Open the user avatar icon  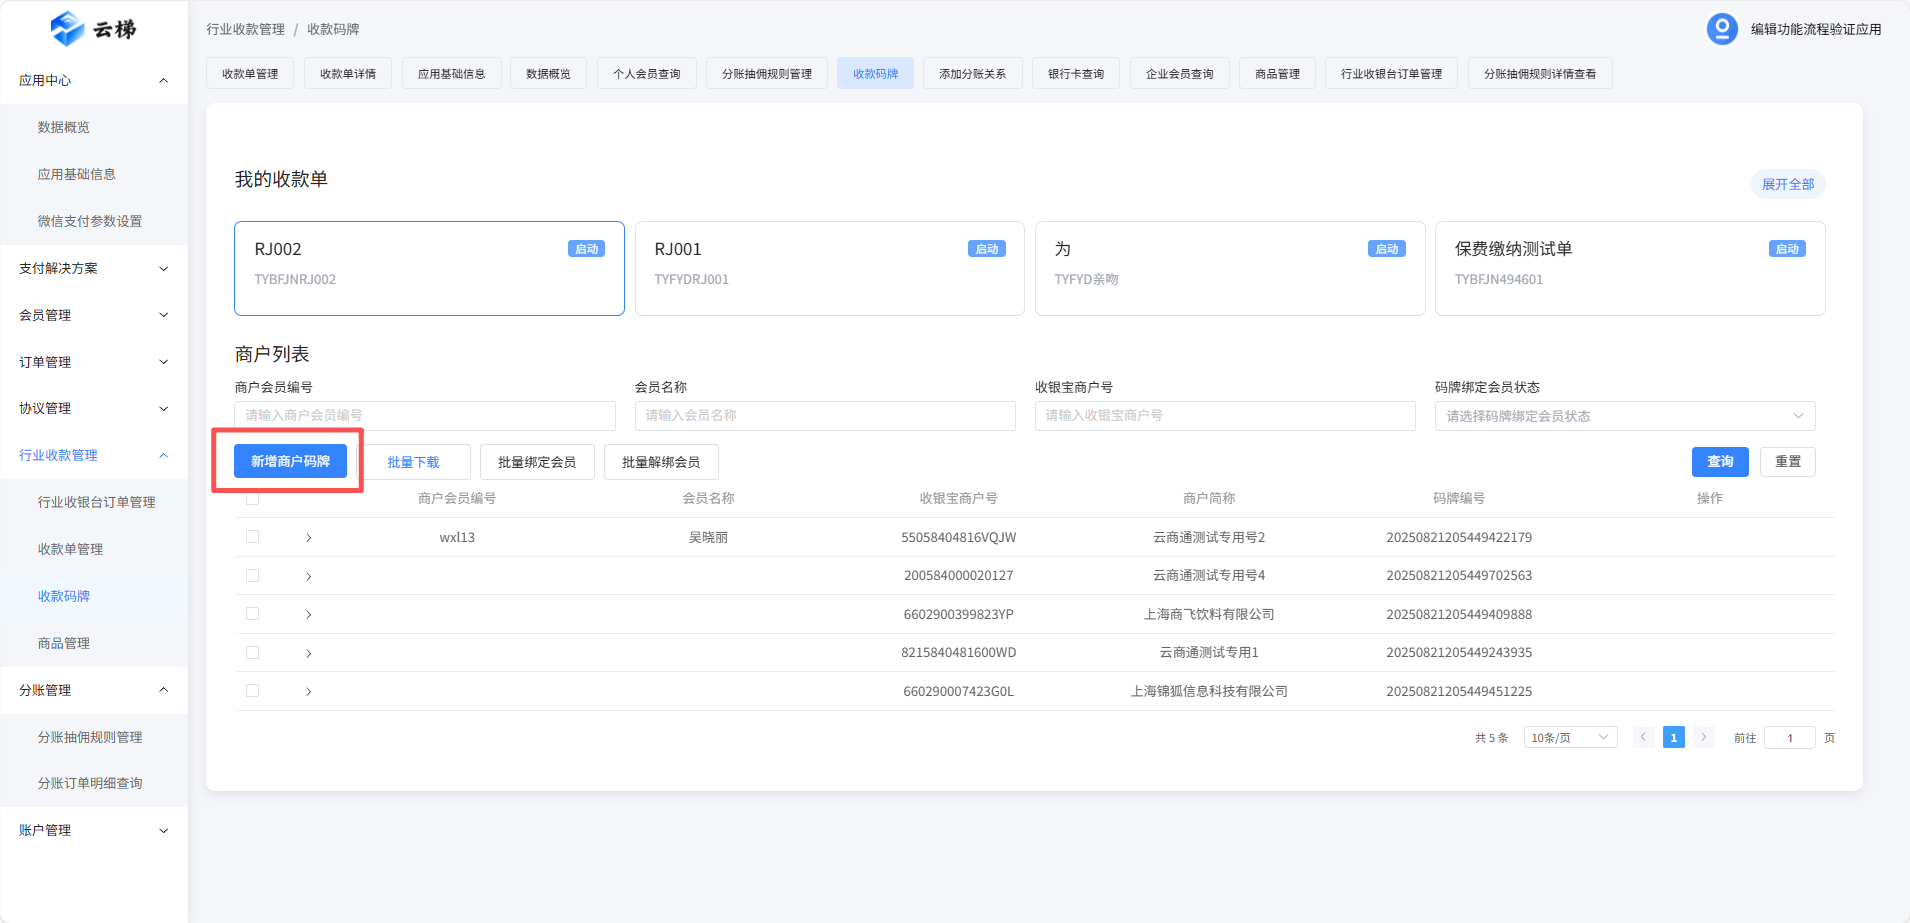click(1721, 29)
